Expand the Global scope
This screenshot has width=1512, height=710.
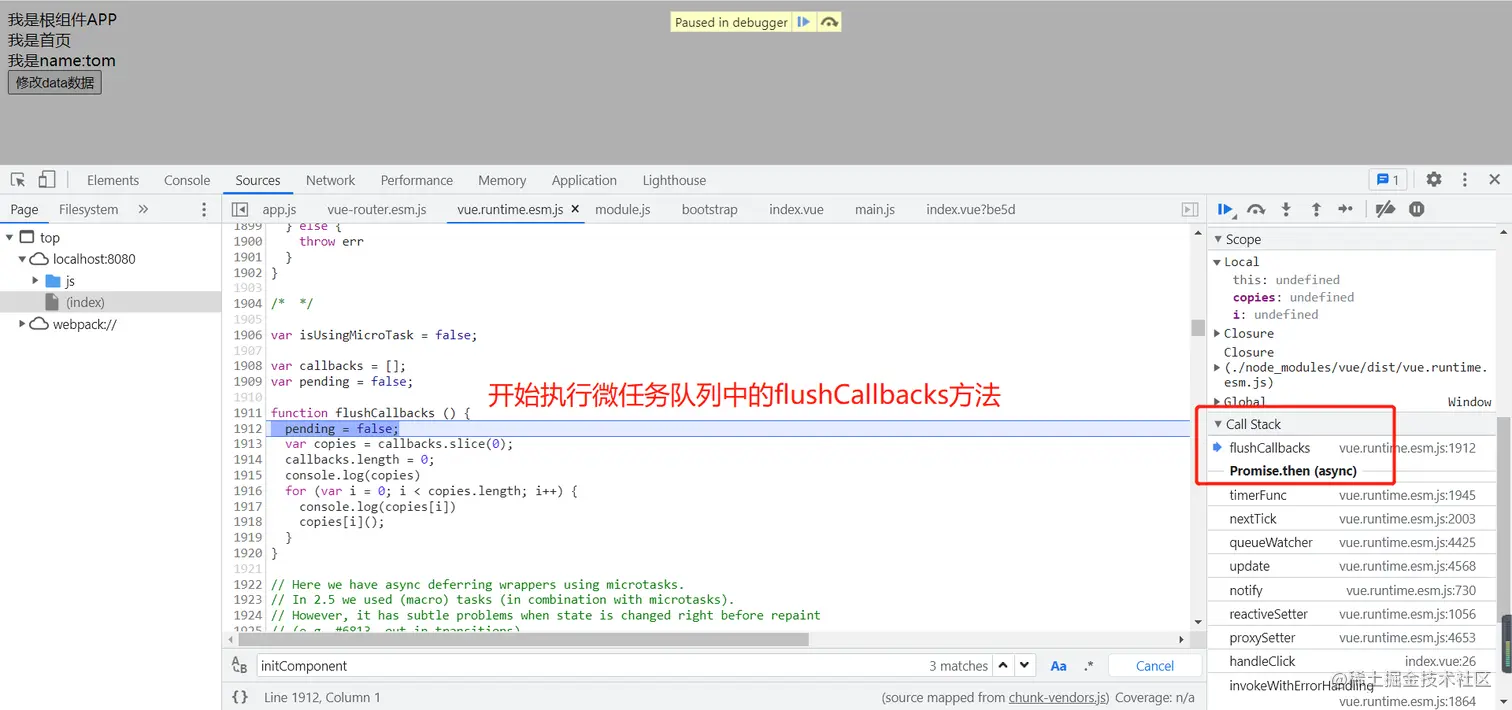(1217, 401)
